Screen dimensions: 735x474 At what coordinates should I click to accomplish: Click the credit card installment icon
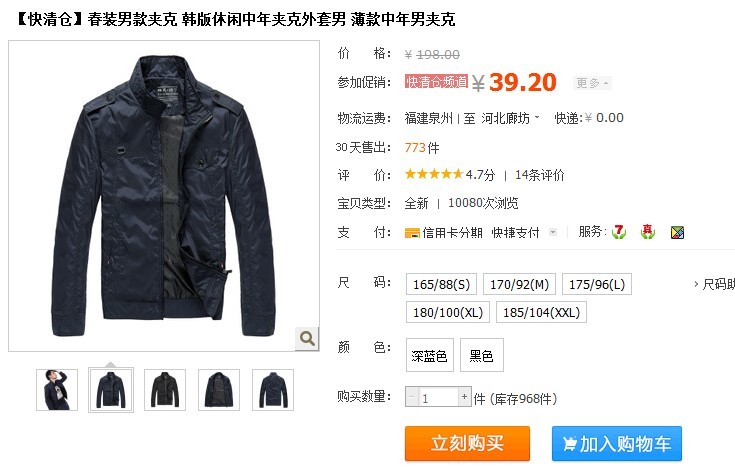[x=412, y=233]
